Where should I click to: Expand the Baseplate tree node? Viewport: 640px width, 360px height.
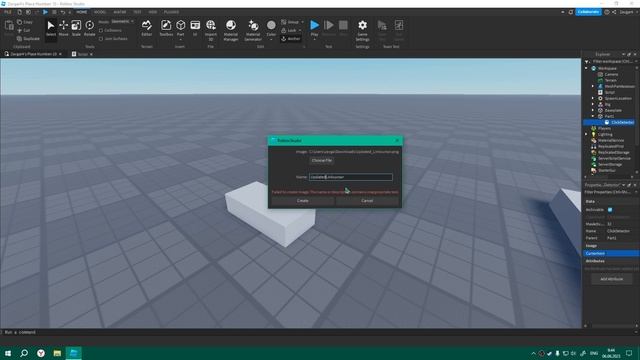point(593,110)
